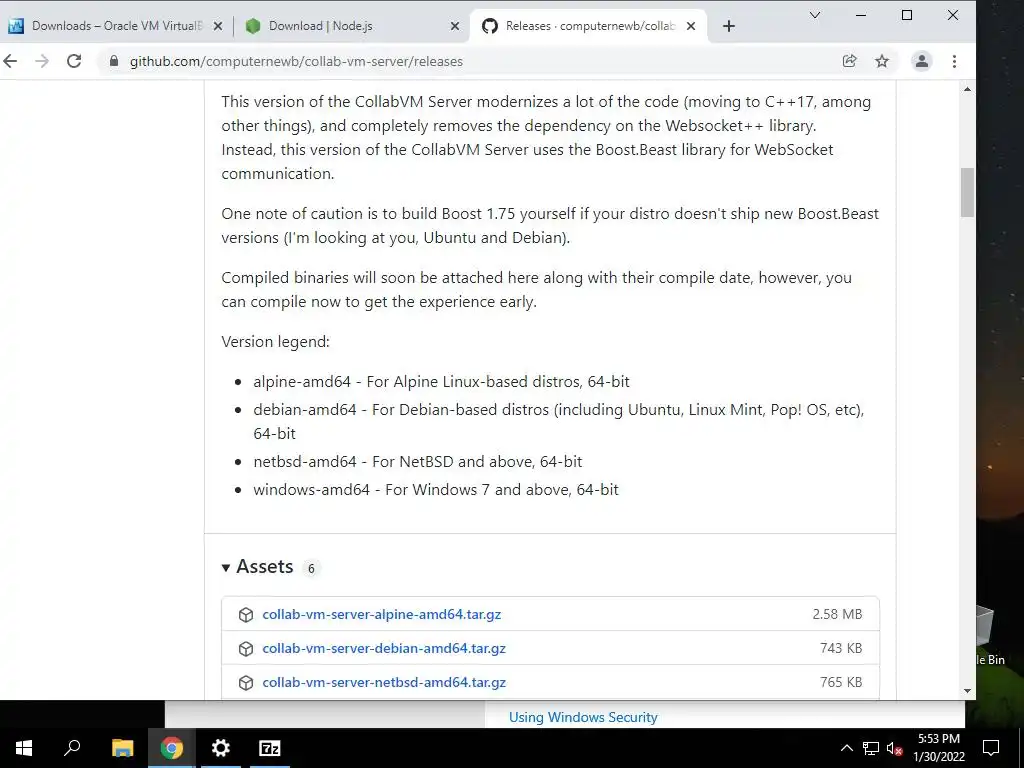Switch to the Downloads – Oracle VM VirtualBox tab
This screenshot has width=1024, height=768.
pos(114,26)
